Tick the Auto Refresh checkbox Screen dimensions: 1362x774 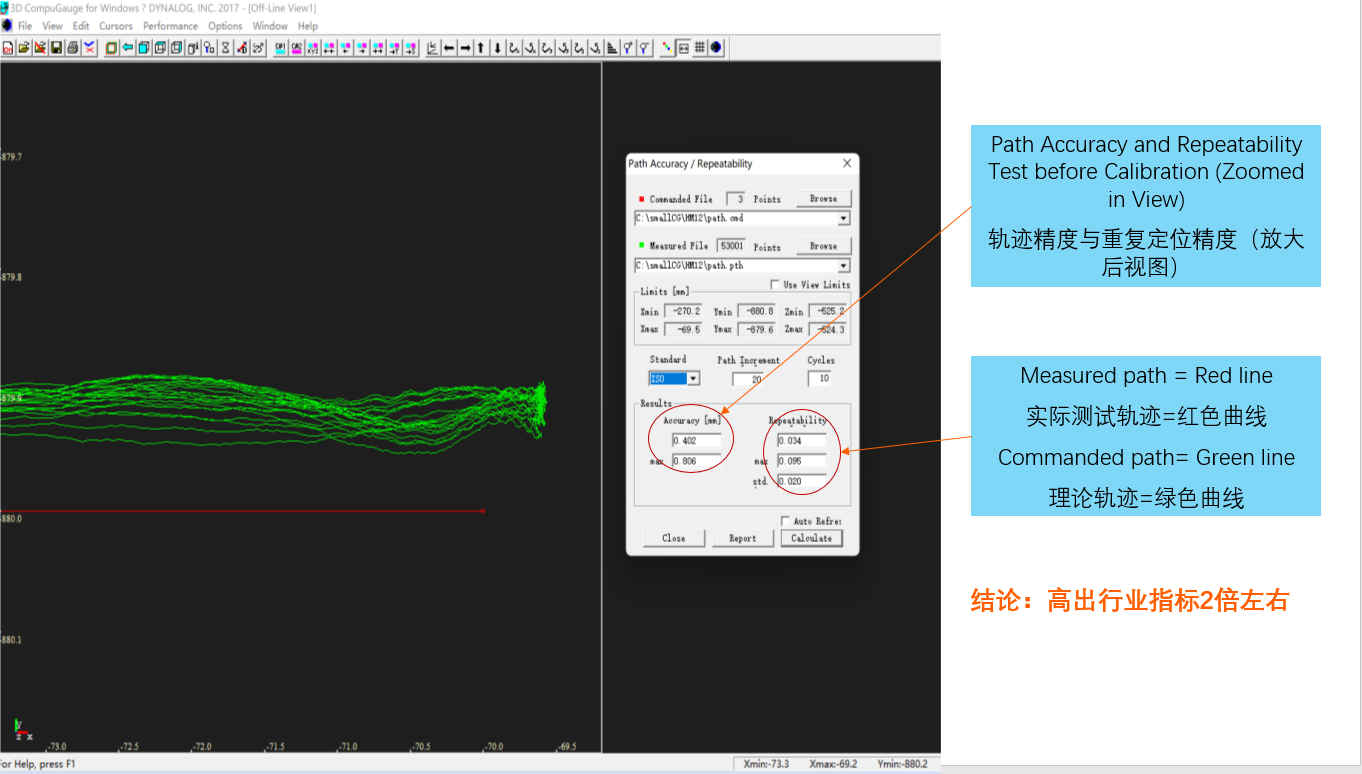point(785,521)
